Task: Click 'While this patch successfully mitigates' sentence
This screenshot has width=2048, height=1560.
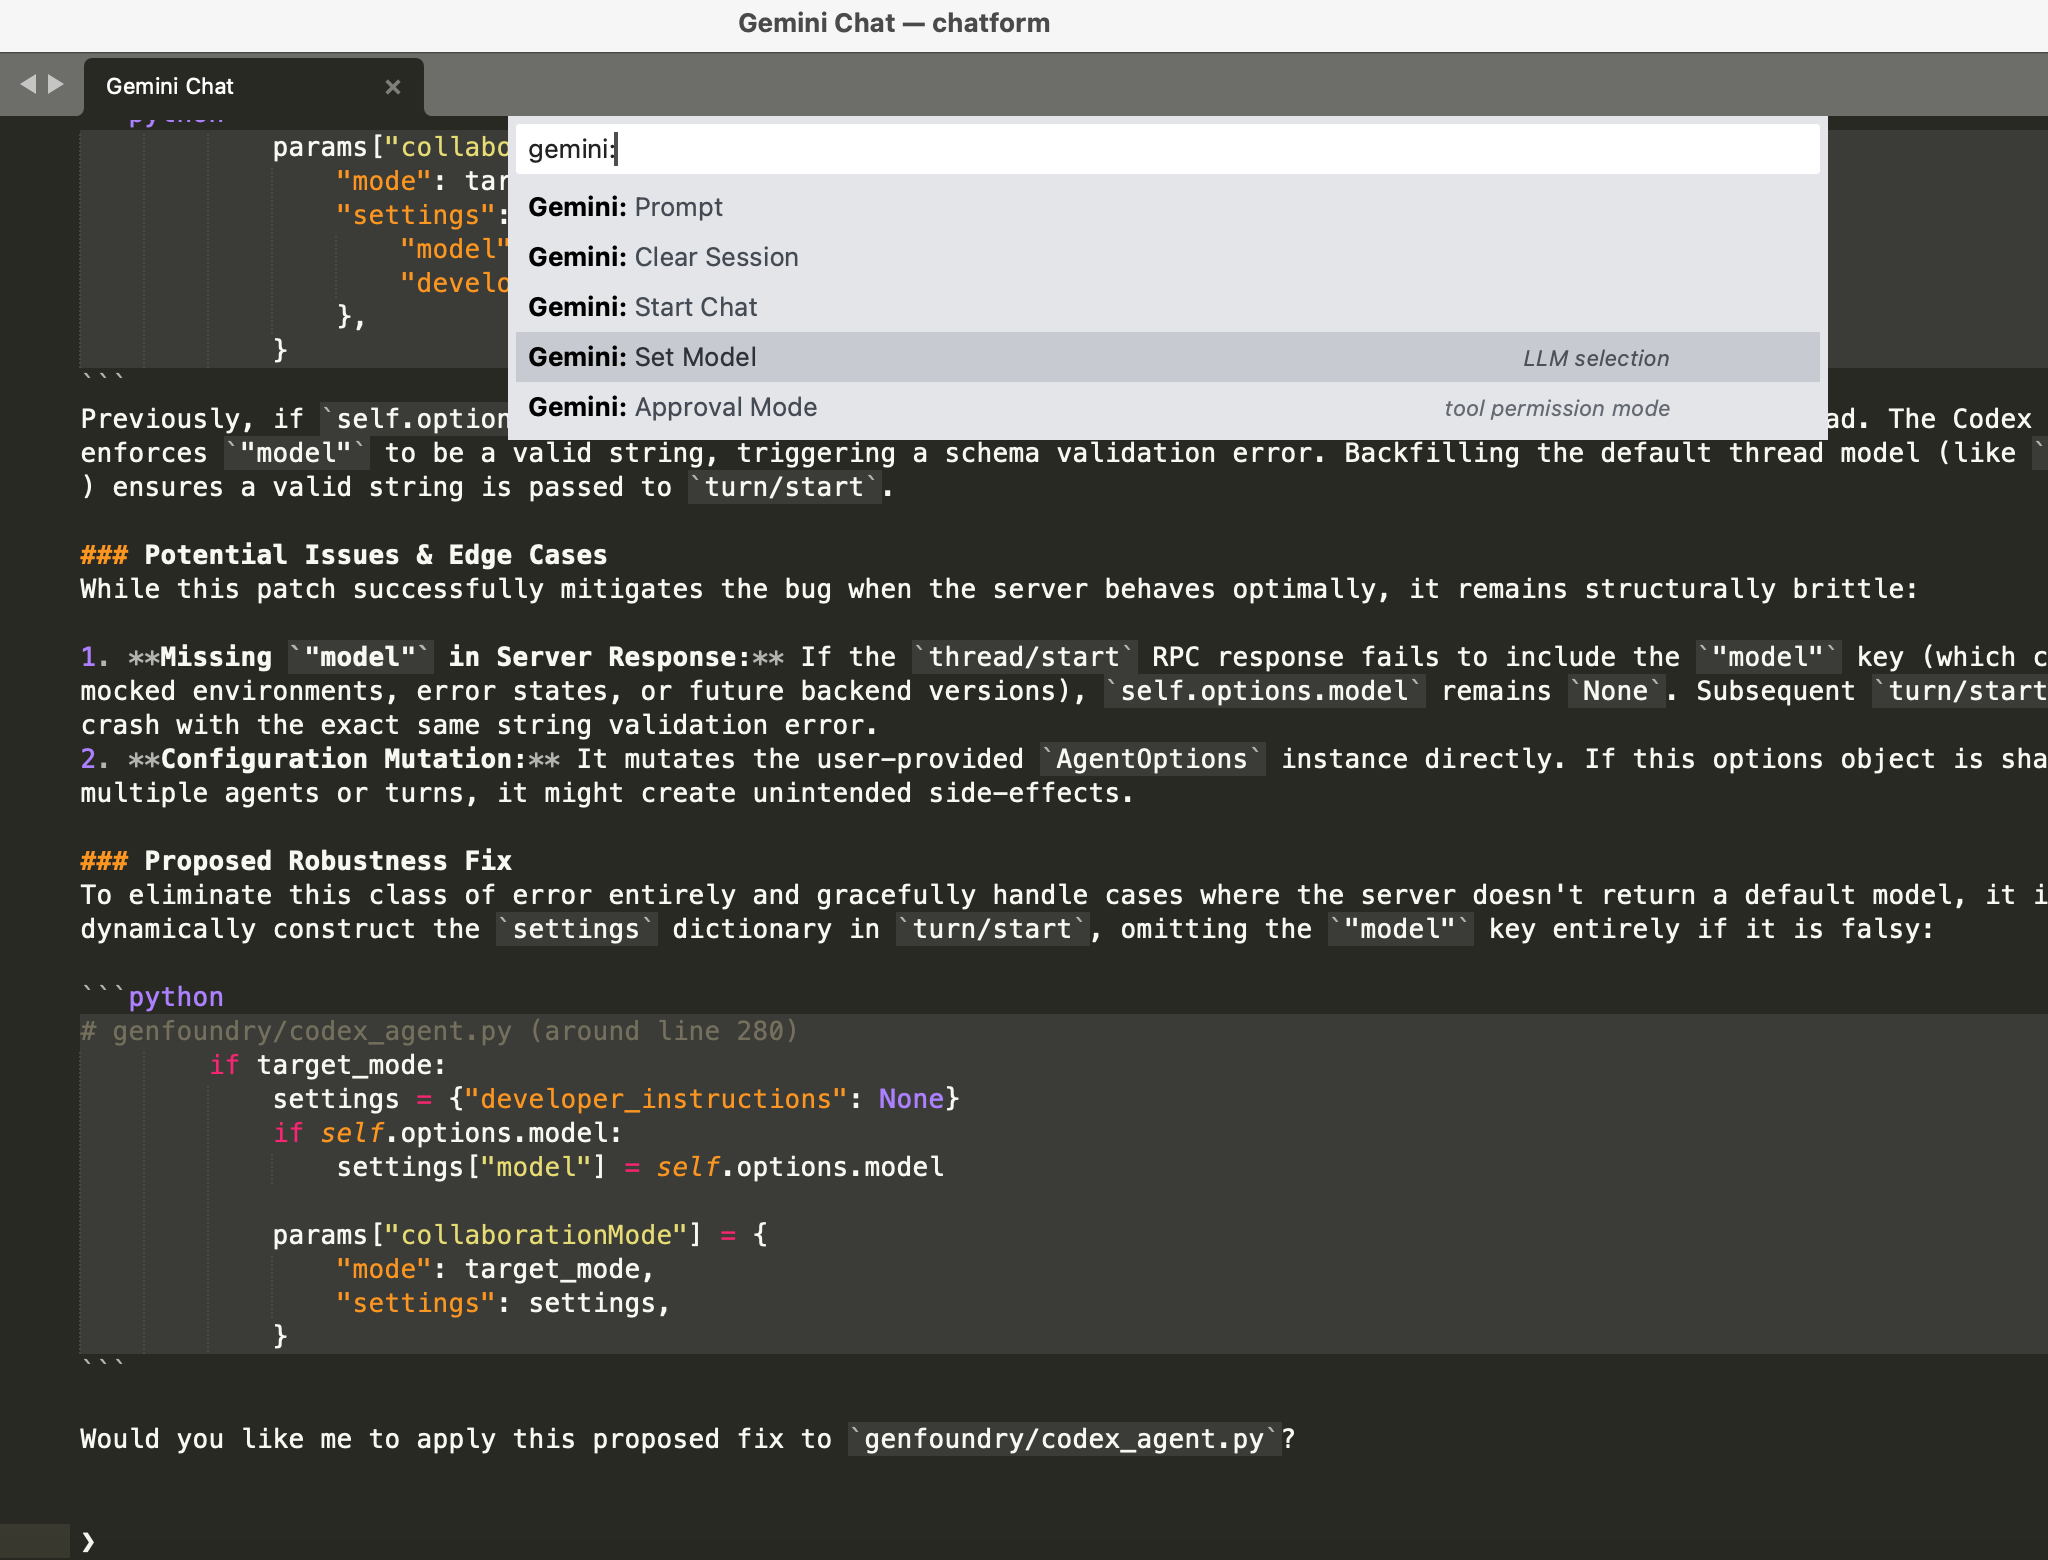Action: click(x=1000, y=589)
